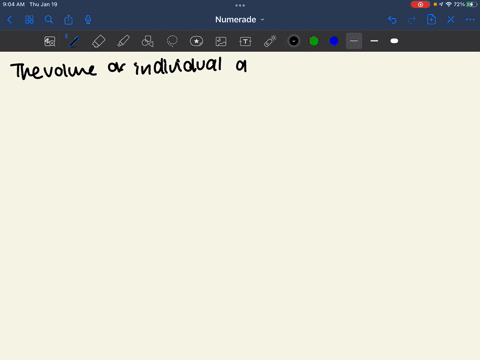Select the thickest stroke width
The height and width of the screenshot is (360, 480).
tap(394, 41)
